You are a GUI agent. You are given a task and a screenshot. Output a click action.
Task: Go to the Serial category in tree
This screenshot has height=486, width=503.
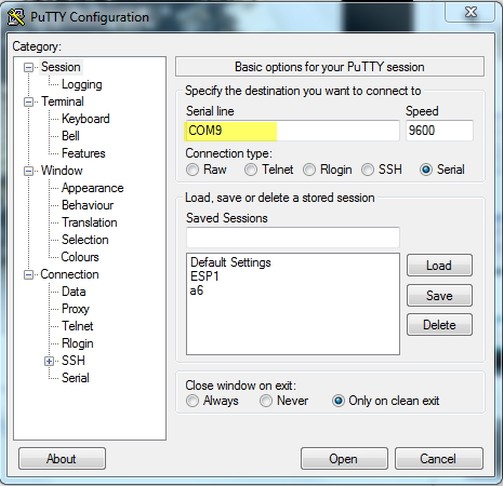tap(76, 378)
